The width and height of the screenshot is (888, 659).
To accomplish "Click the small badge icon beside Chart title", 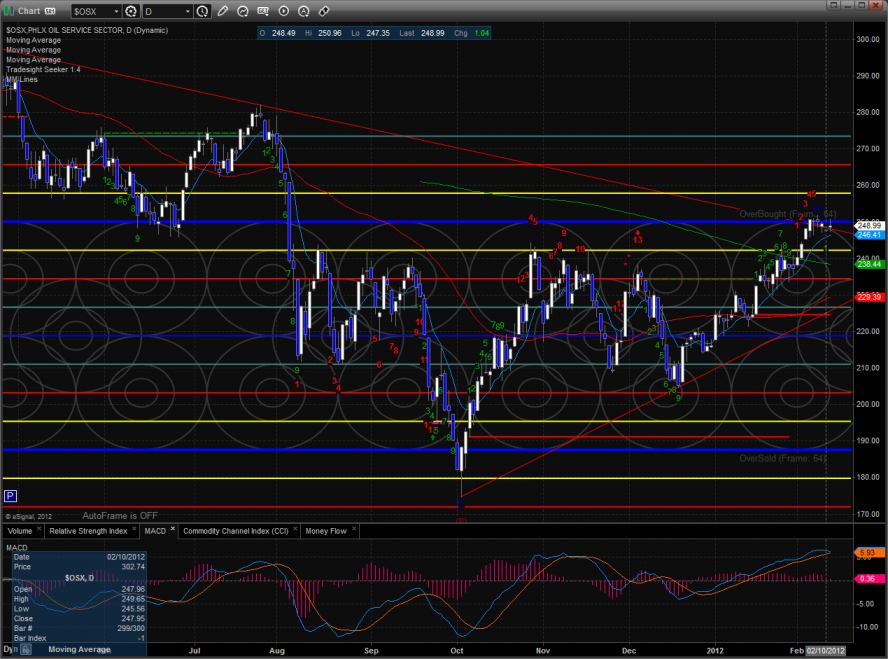I will pos(50,11).
